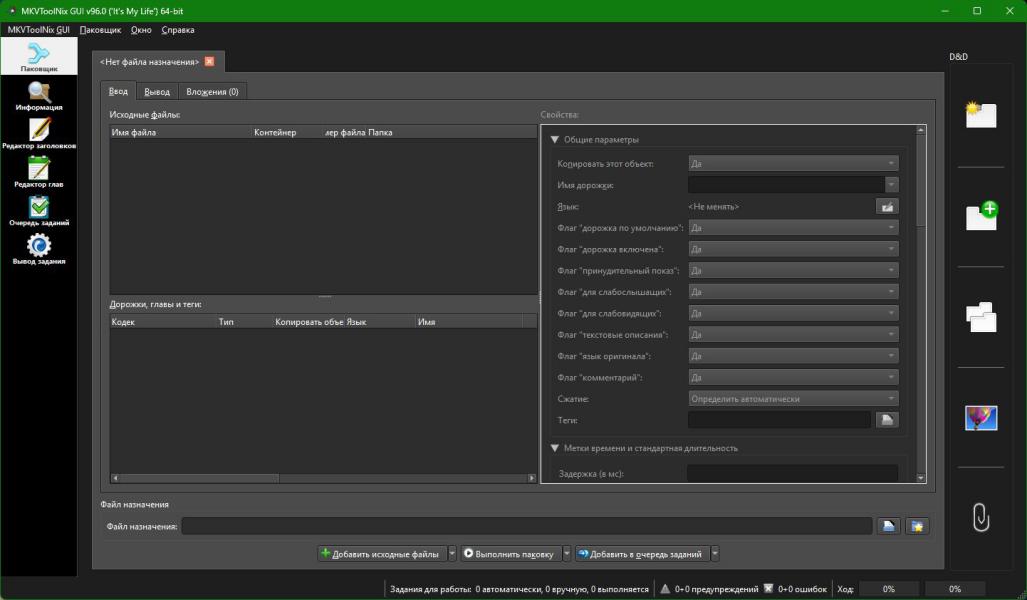Click the Файл назначения input field

526,526
